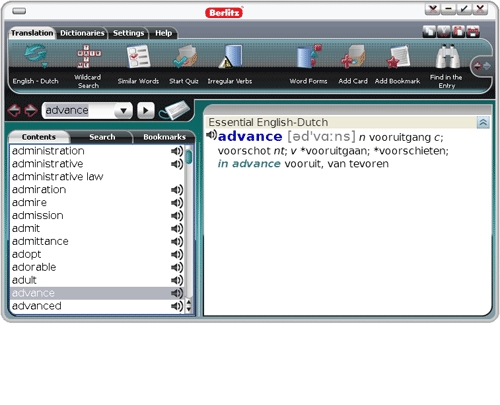Go forward with the right red arrow
This screenshot has width=500, height=405.
pos(31,110)
